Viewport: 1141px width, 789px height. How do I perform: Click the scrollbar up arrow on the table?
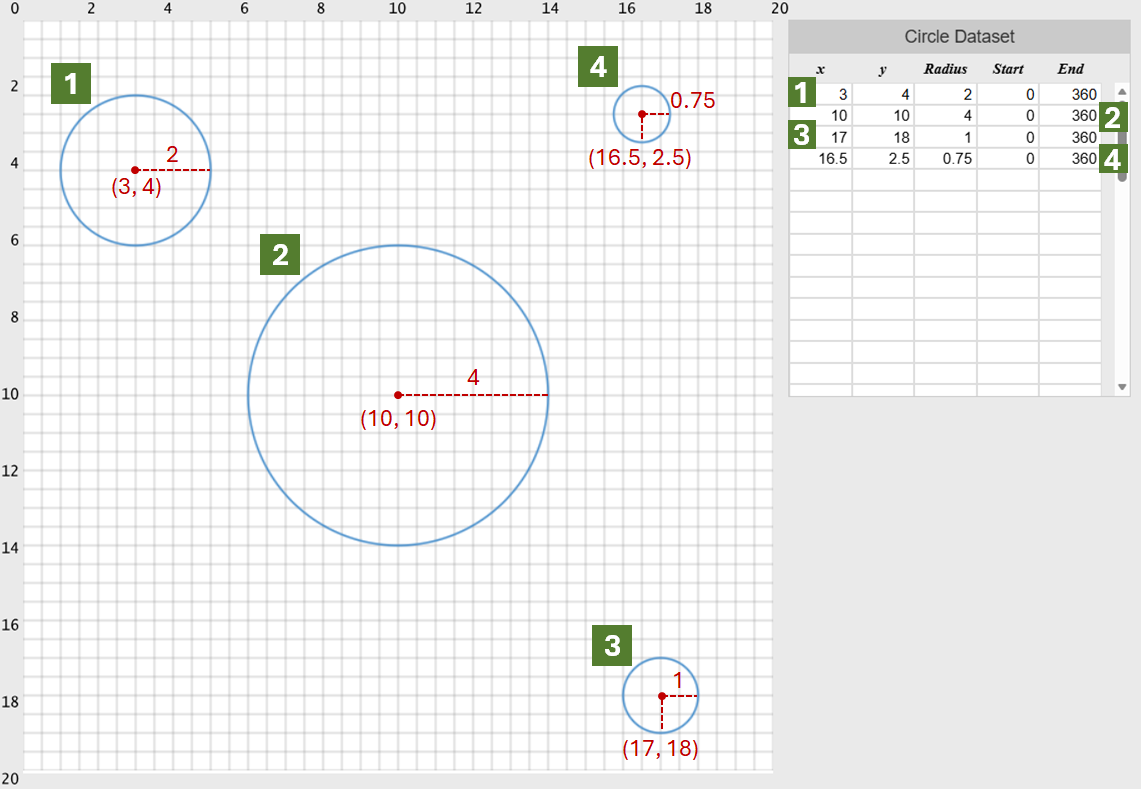(x=1121, y=93)
